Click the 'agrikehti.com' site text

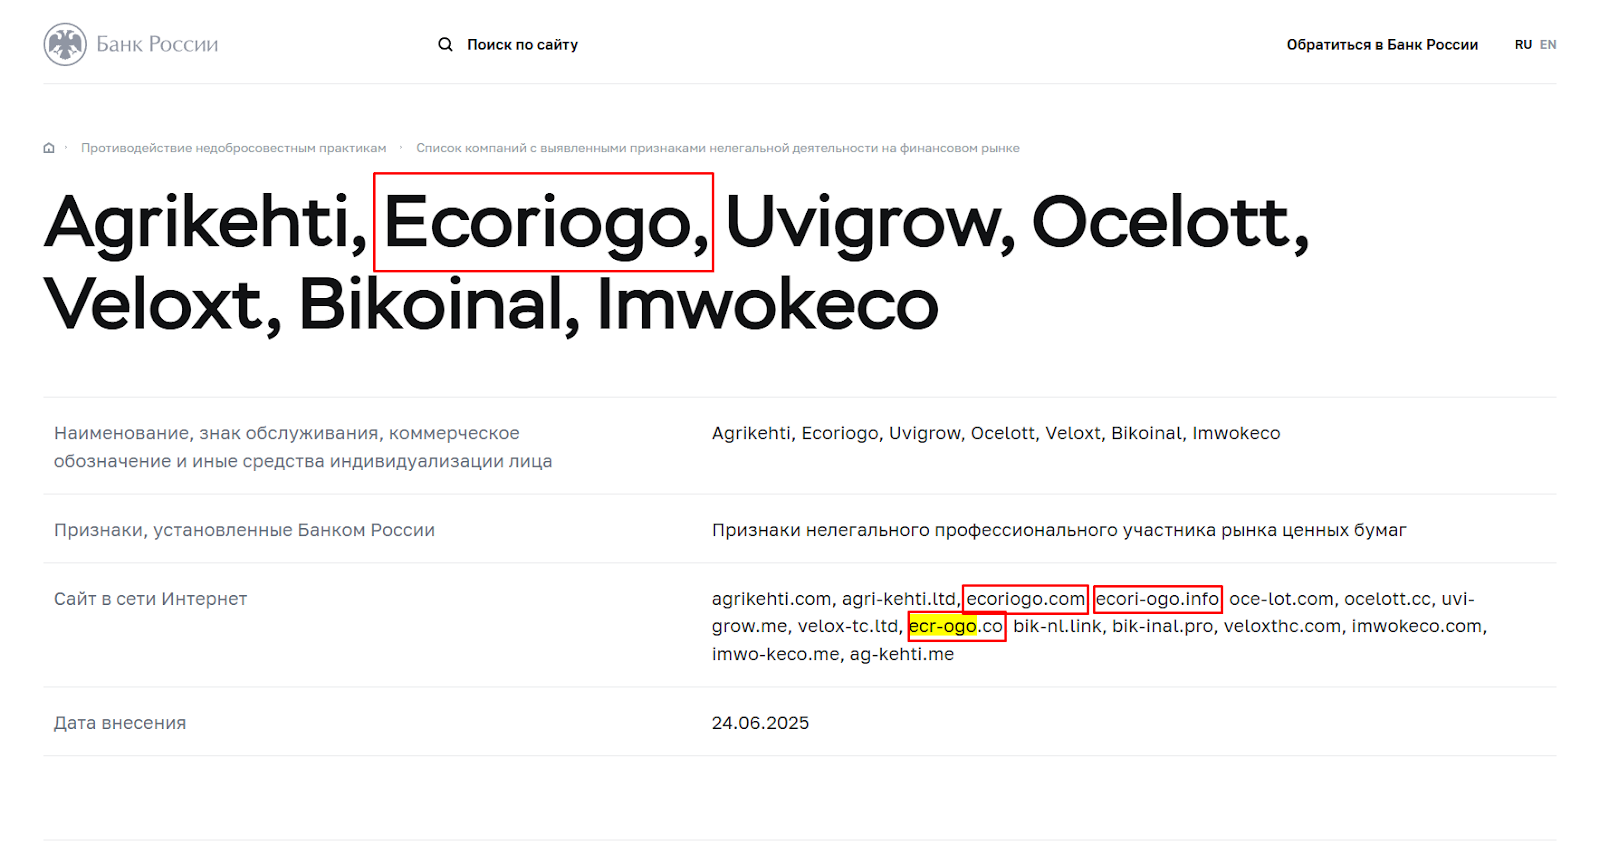pyautogui.click(x=771, y=599)
